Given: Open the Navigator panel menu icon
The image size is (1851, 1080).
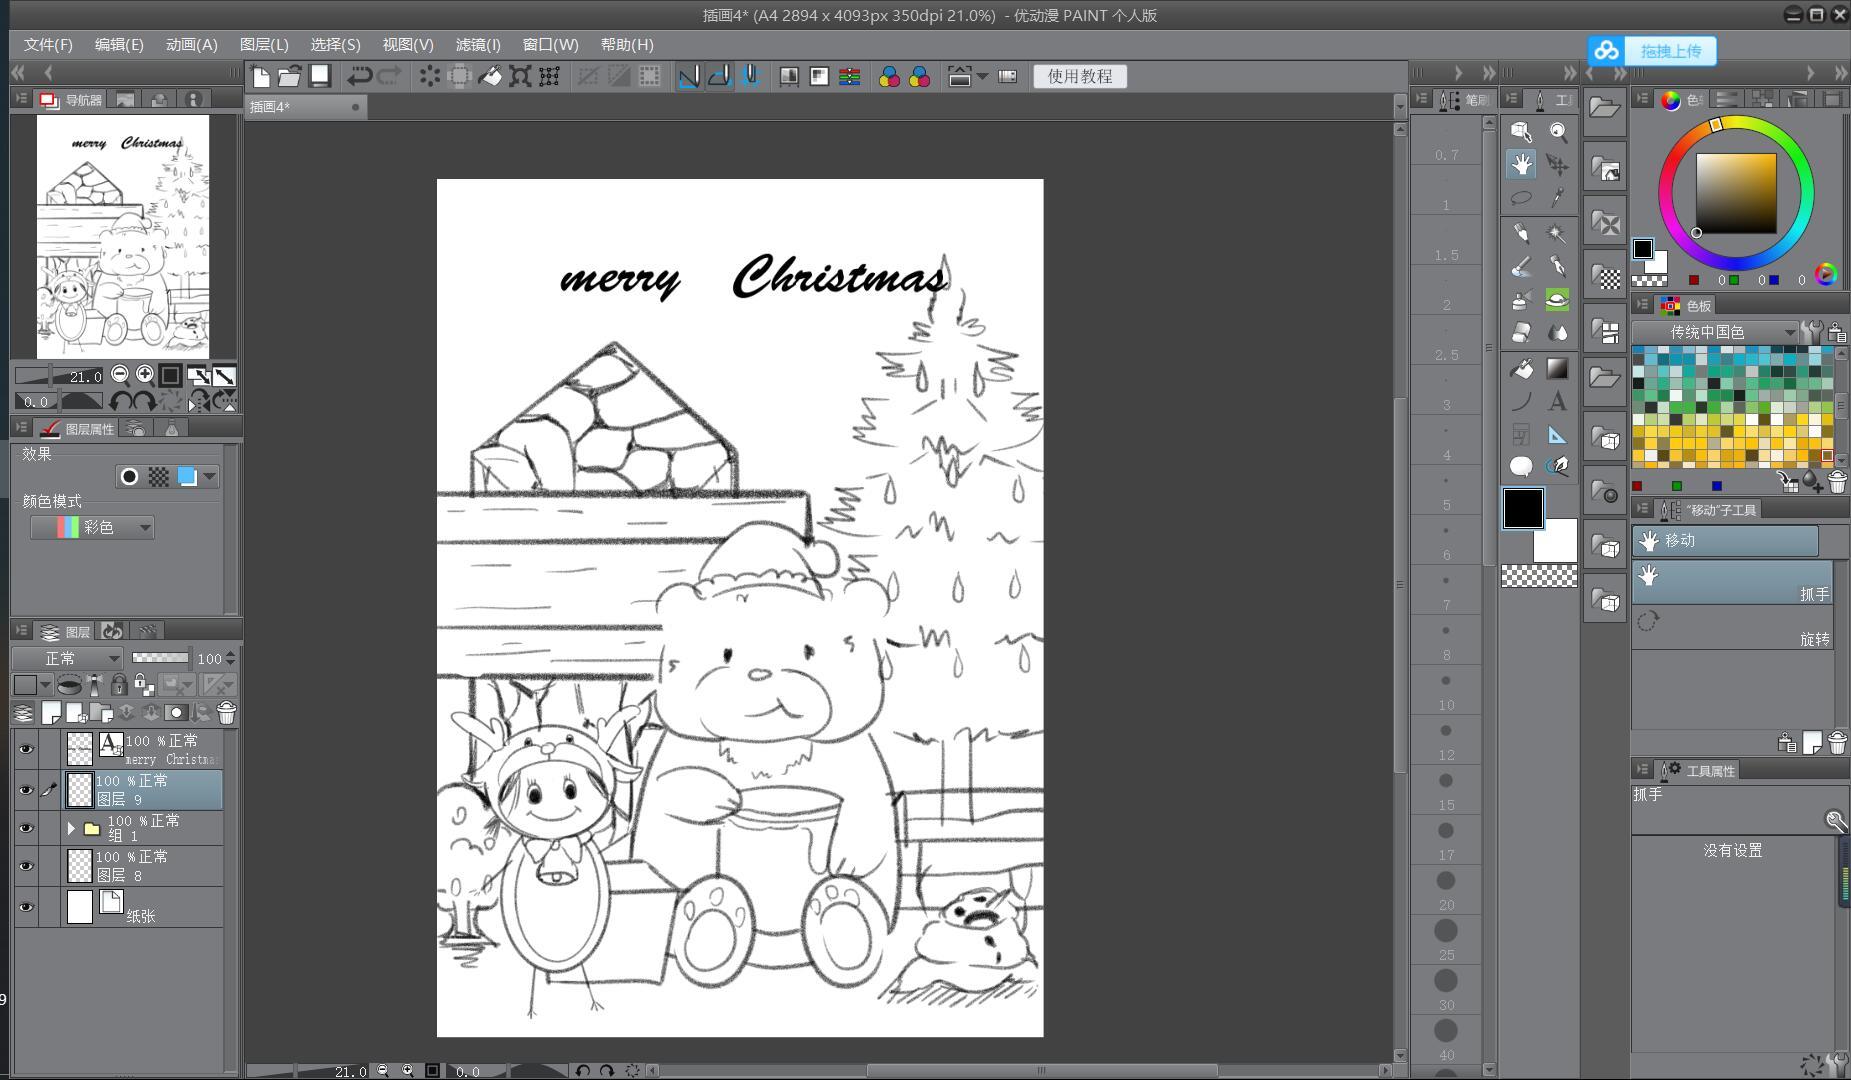Looking at the screenshot, I should (x=21, y=99).
